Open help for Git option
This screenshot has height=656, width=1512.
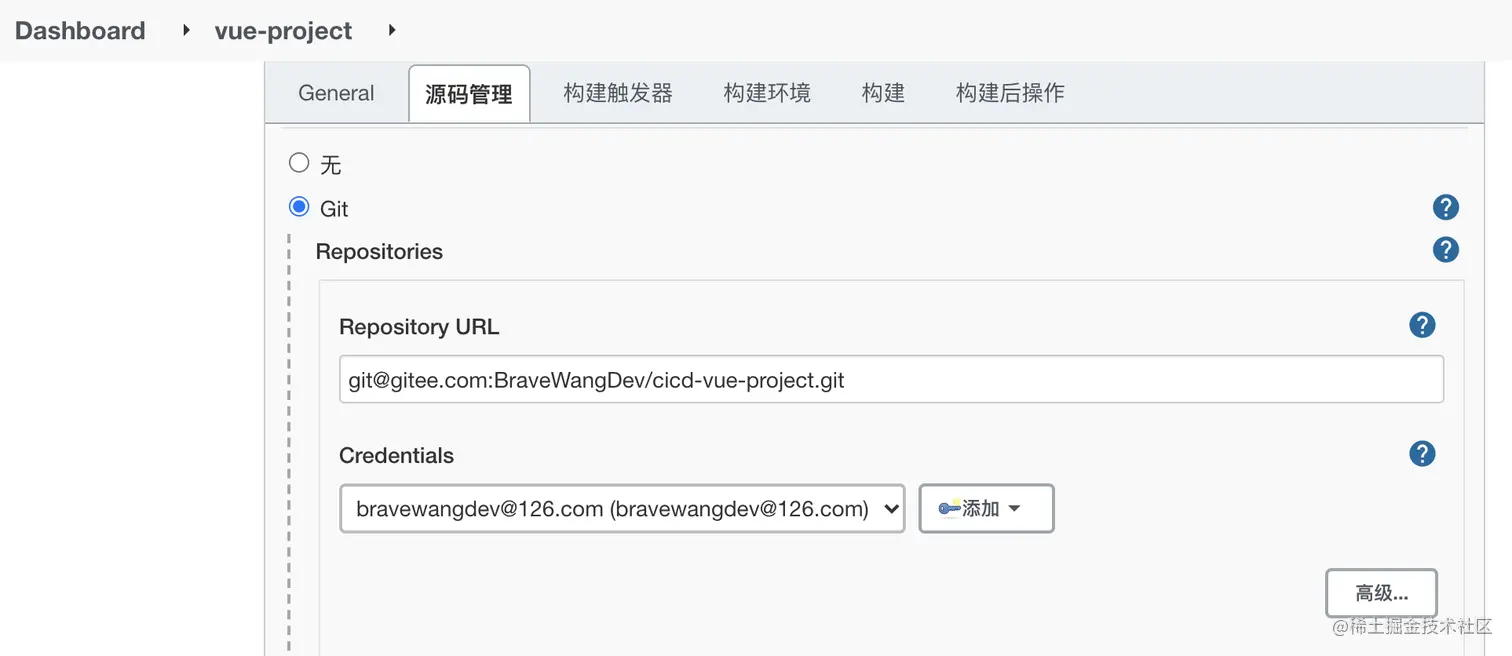1445,207
